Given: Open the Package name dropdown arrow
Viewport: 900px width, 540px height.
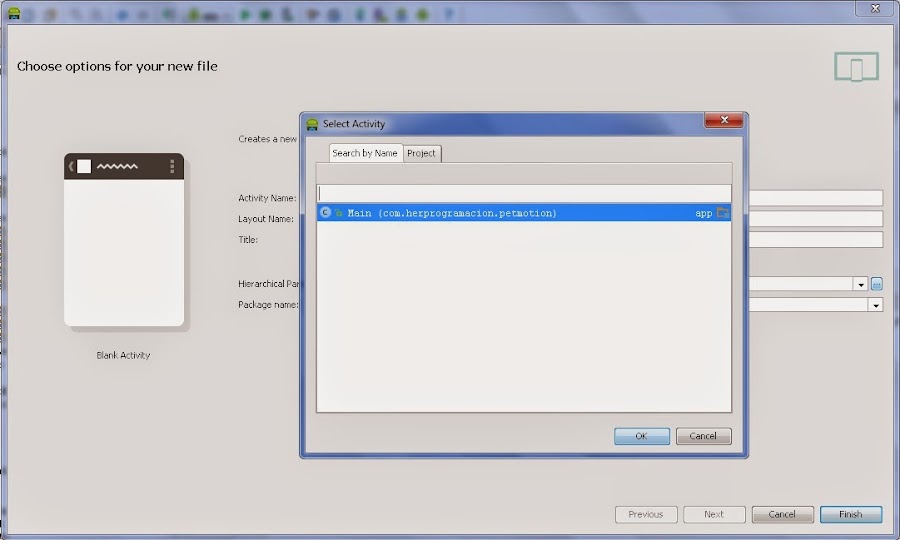Looking at the screenshot, I should click(875, 305).
